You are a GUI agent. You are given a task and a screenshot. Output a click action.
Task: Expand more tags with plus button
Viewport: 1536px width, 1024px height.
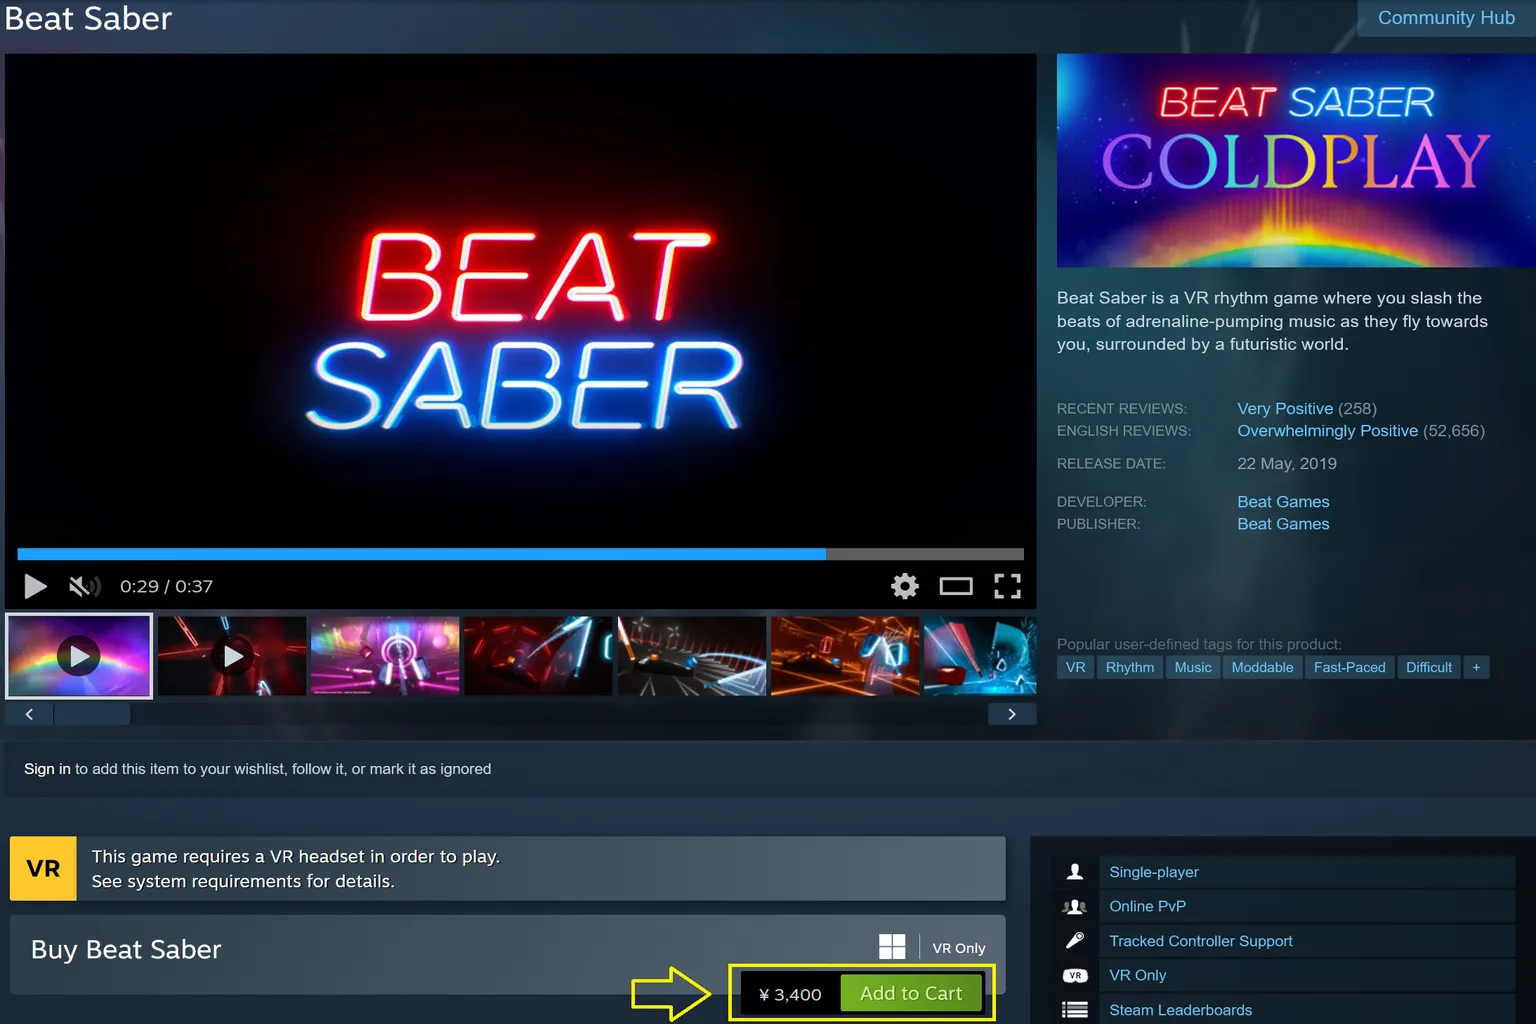(1475, 667)
